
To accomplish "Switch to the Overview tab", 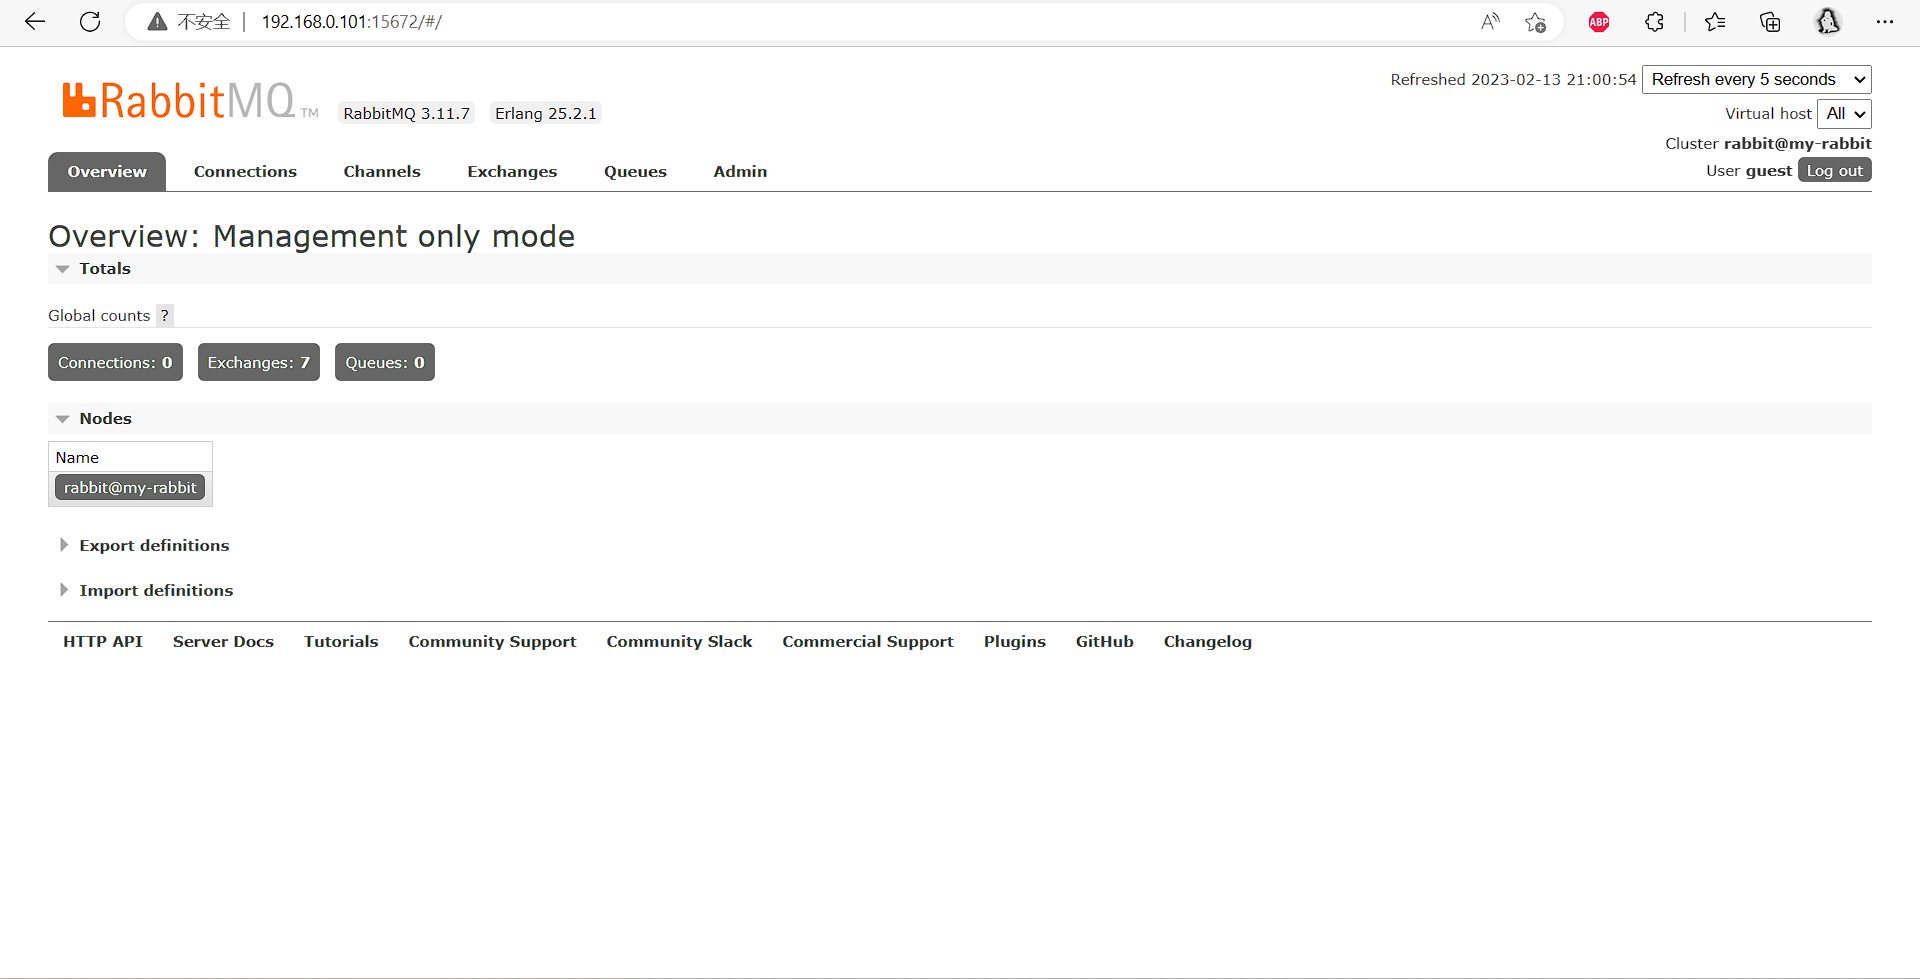I will 107,172.
